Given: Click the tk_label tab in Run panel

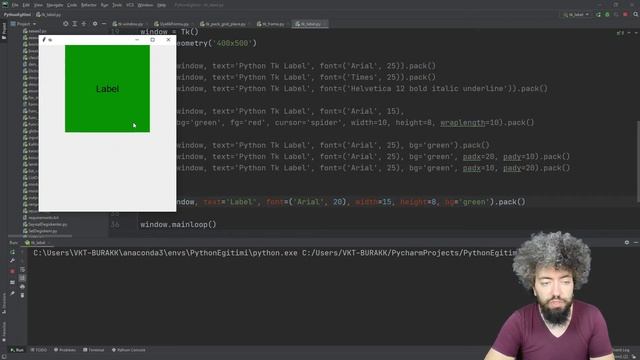Looking at the screenshot, I should [38, 243].
